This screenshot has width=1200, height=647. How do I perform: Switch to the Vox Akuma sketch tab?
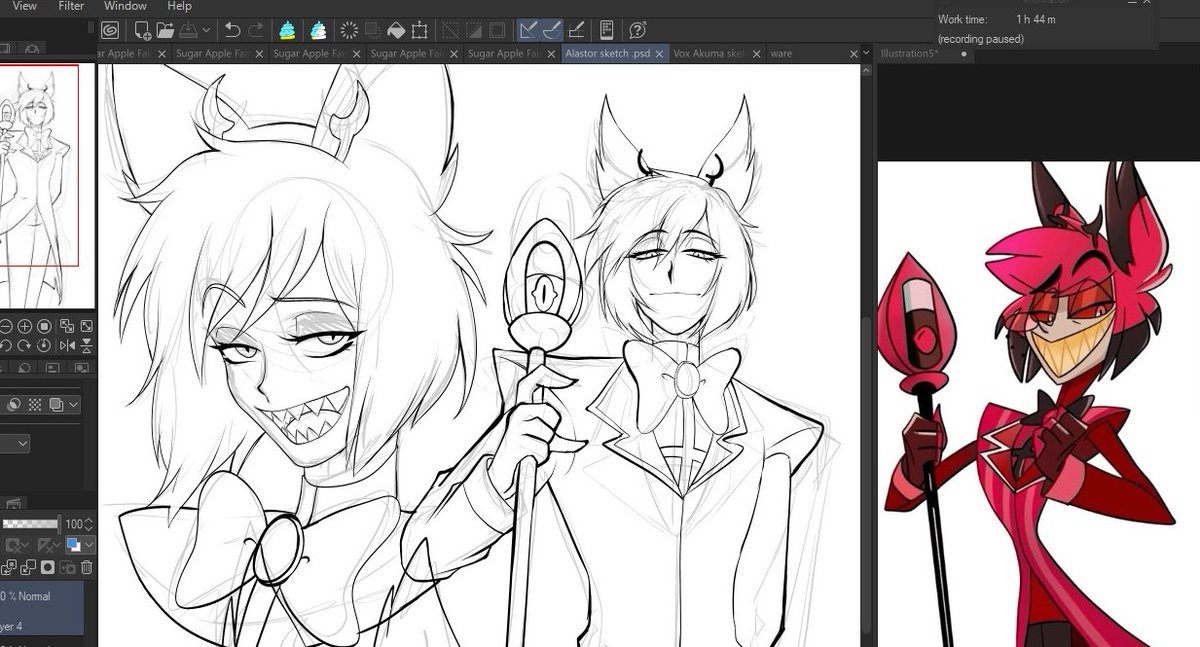tap(710, 53)
